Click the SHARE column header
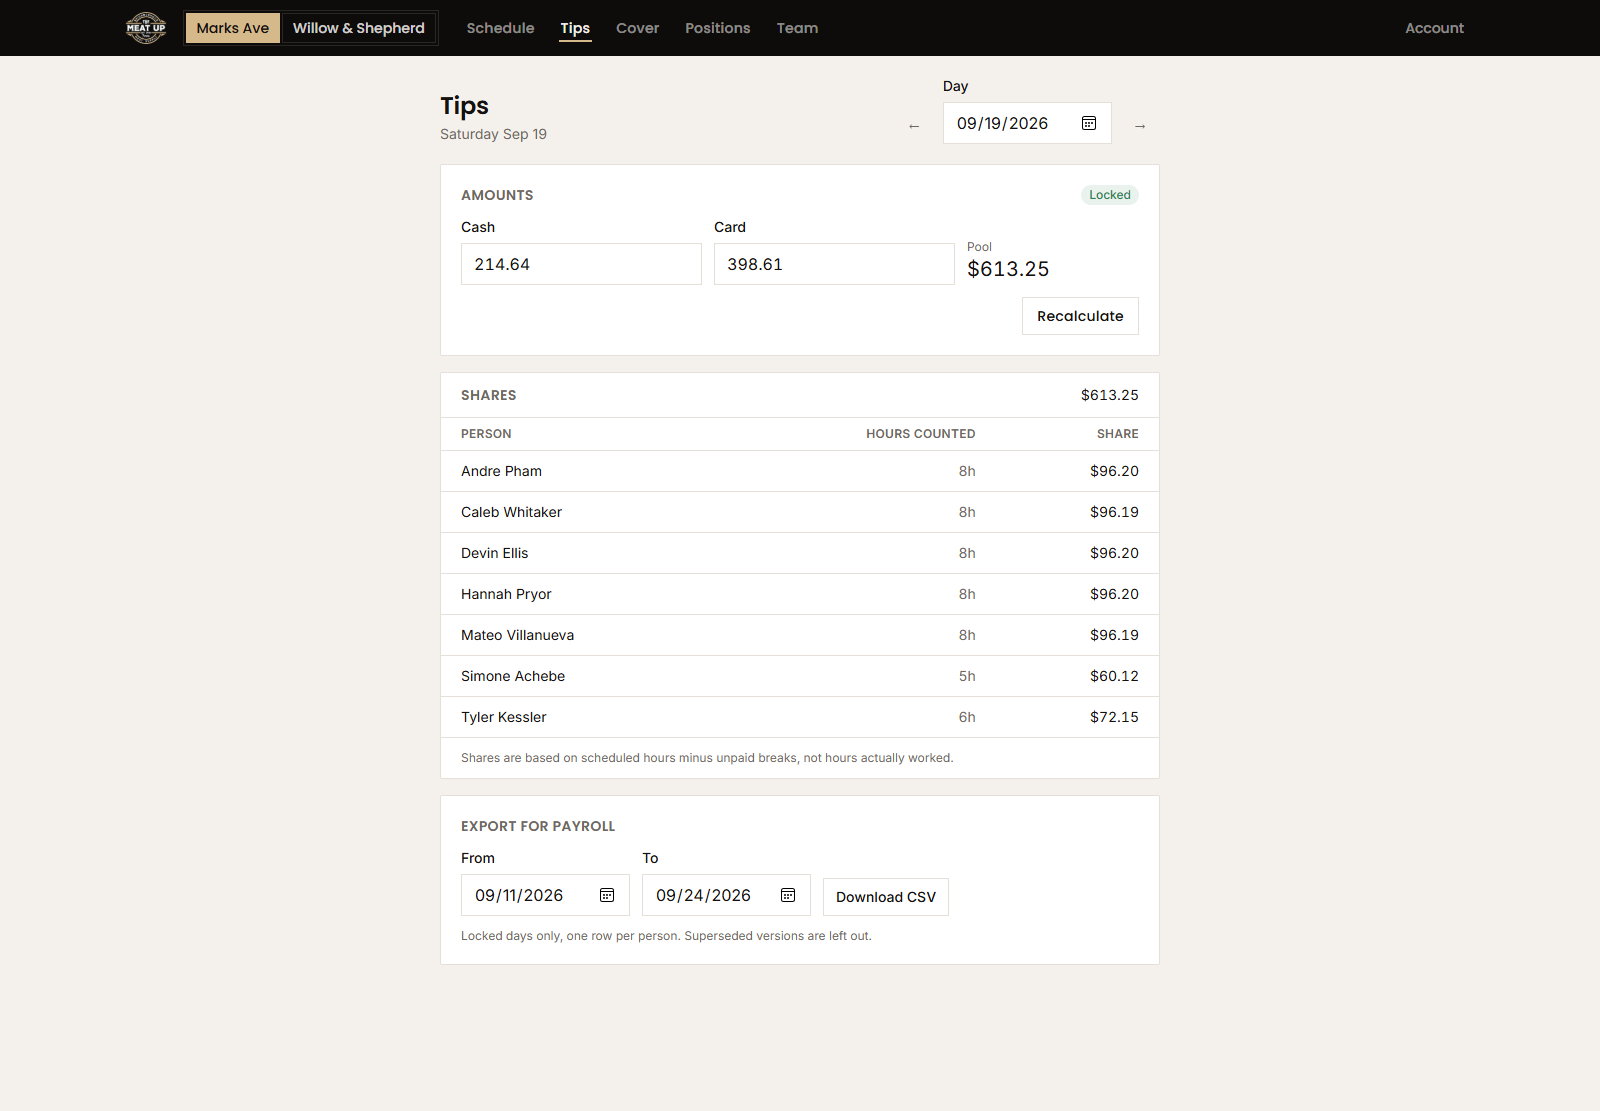Image resolution: width=1600 pixels, height=1111 pixels. tap(1117, 434)
